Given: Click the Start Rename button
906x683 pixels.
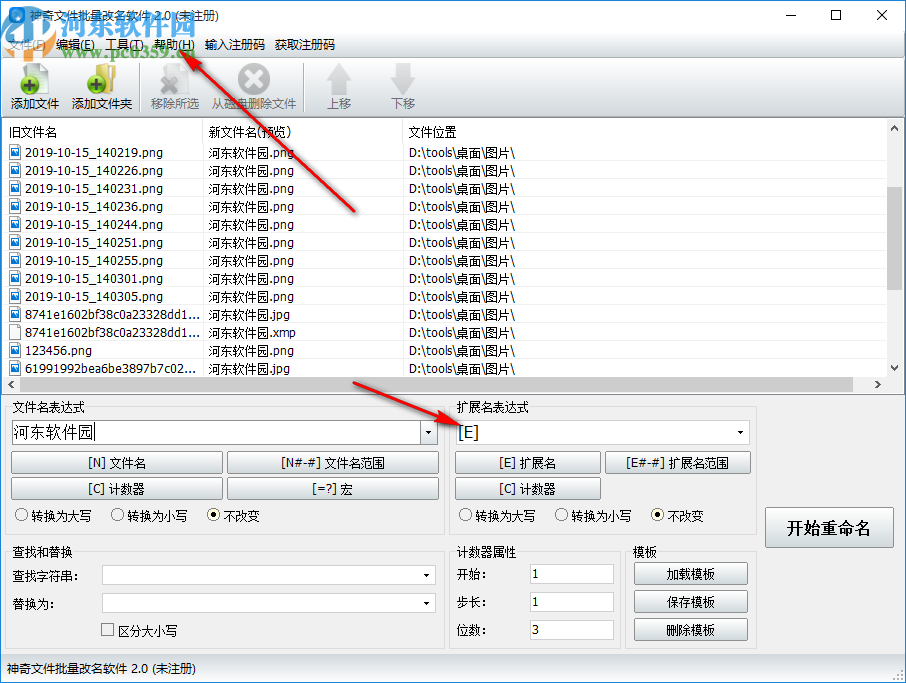Looking at the screenshot, I should (x=829, y=528).
